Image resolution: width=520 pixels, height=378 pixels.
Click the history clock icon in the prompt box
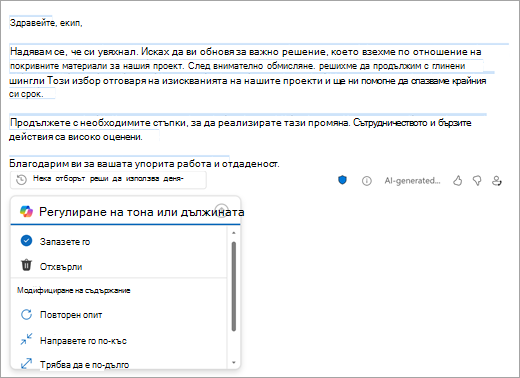(x=21, y=180)
